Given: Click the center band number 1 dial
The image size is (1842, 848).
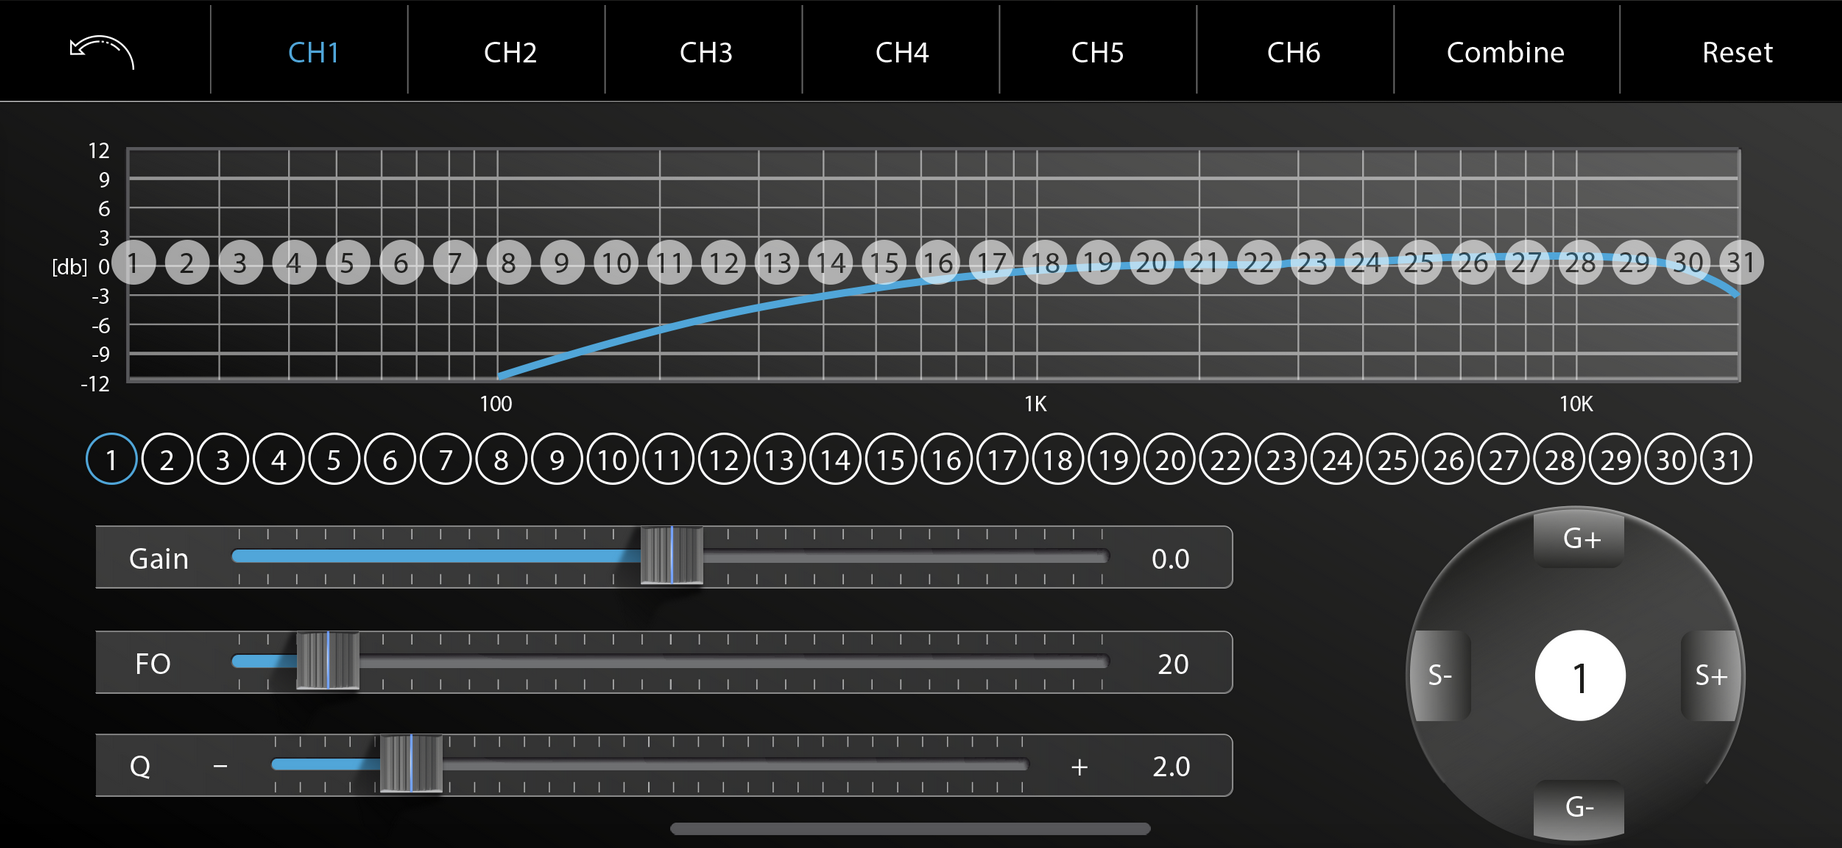Looking at the screenshot, I should pos(1580,676).
